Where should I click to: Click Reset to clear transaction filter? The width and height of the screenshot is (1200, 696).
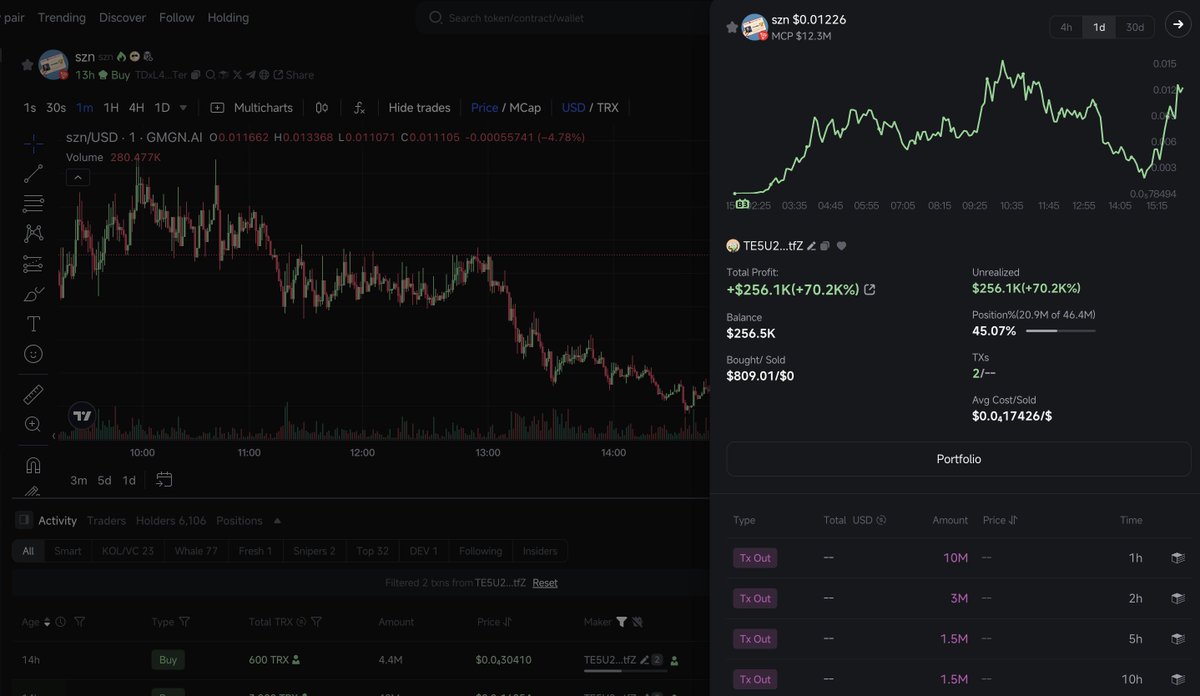tap(544, 582)
